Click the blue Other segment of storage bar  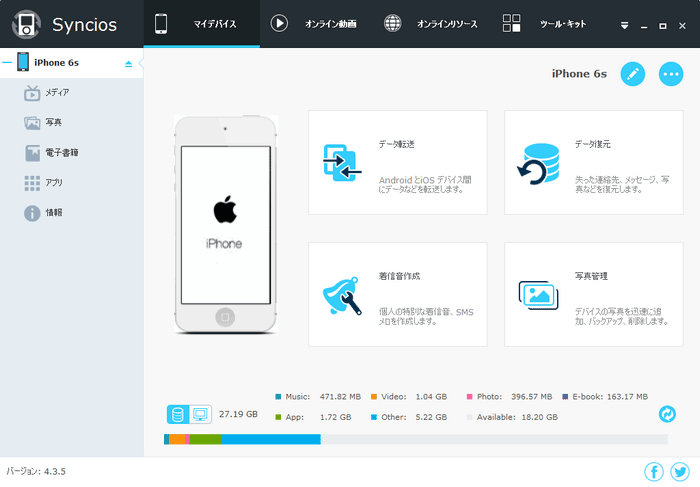[271, 439]
